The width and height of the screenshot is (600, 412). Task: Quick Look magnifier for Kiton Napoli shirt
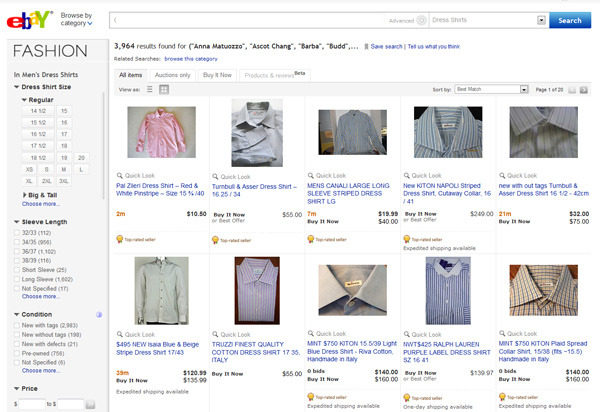(x=406, y=175)
